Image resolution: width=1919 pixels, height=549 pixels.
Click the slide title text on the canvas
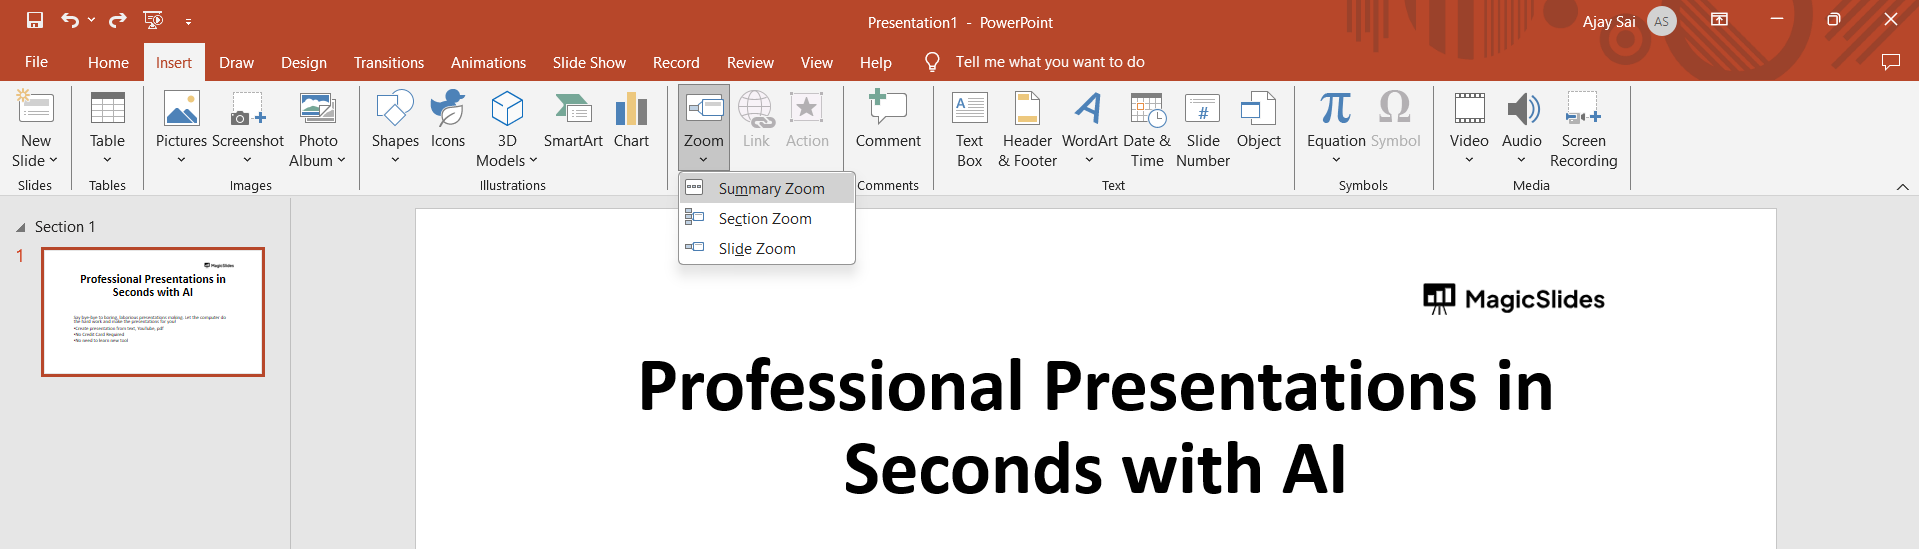(x=1096, y=427)
